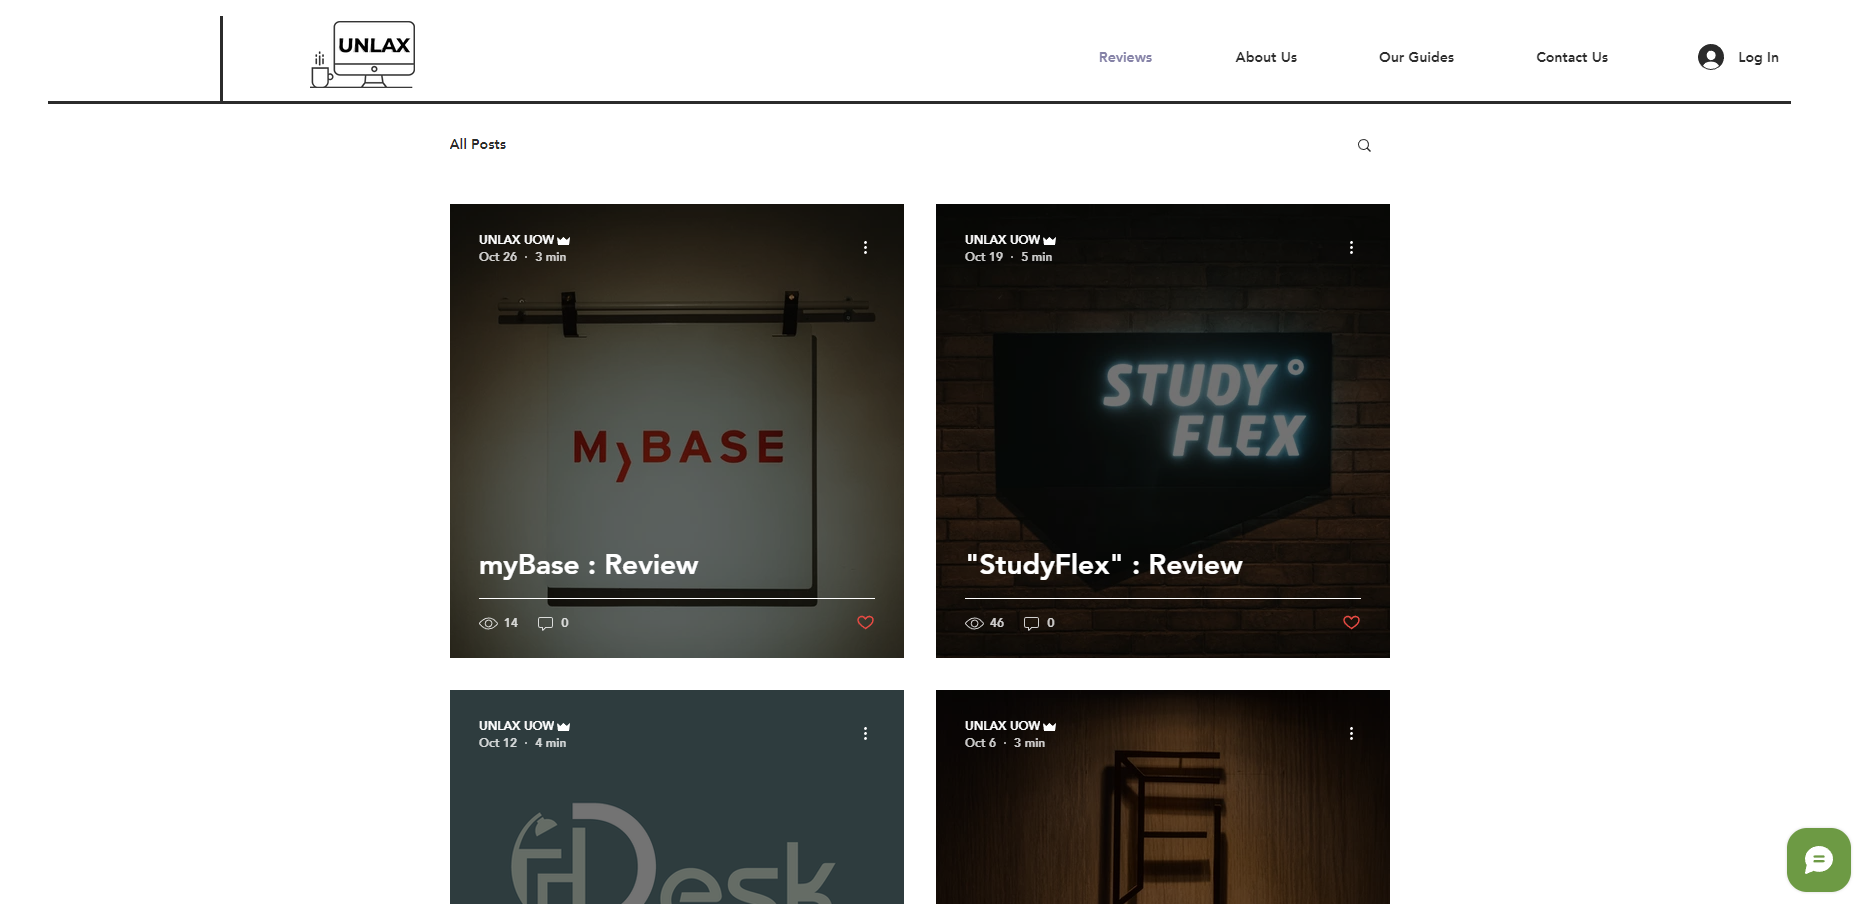
Task: Open the chat widget
Action: (x=1818, y=860)
